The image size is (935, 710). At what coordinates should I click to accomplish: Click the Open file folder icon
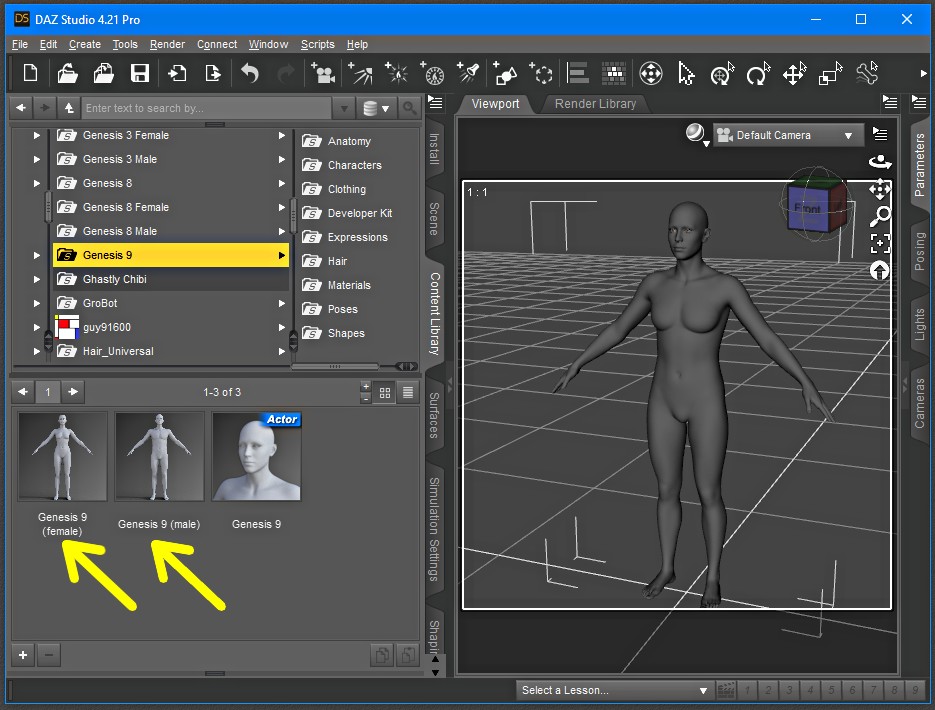(x=67, y=73)
